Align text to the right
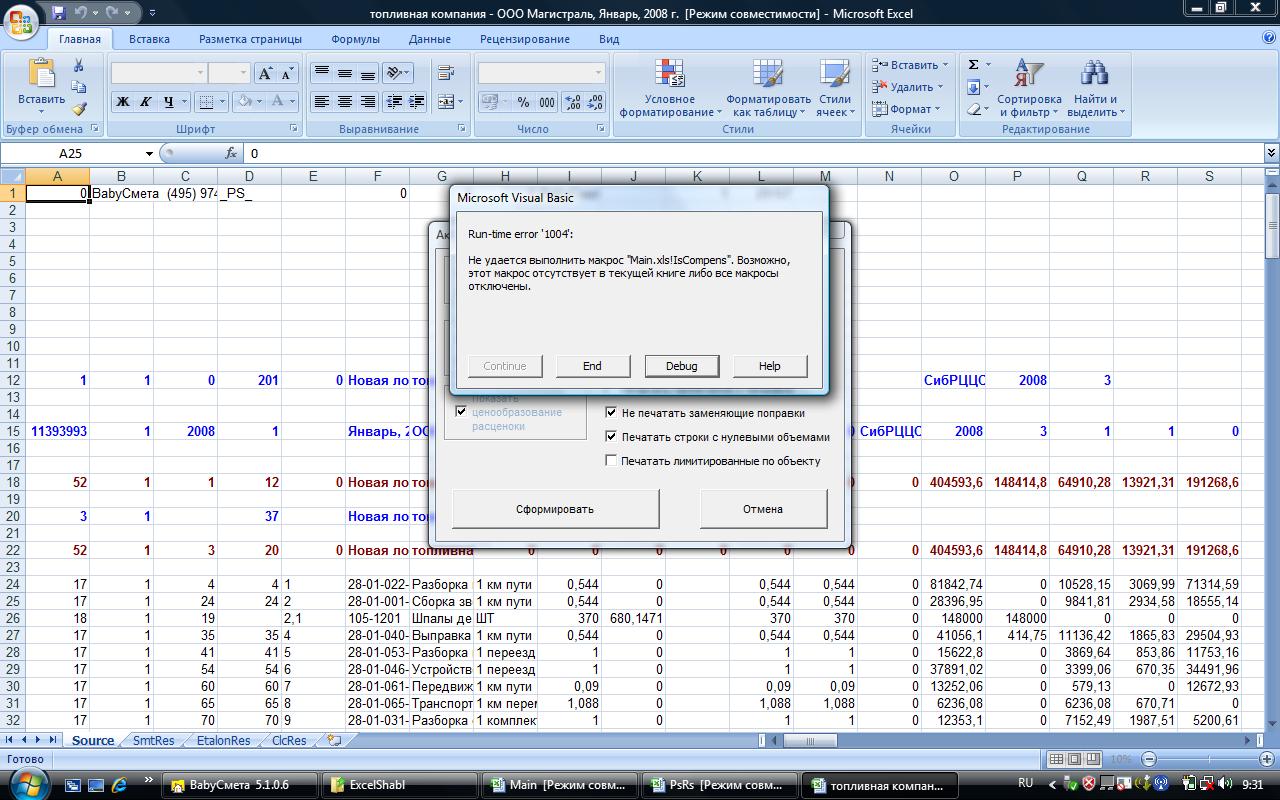Image resolution: width=1280 pixels, height=800 pixels. coord(368,102)
